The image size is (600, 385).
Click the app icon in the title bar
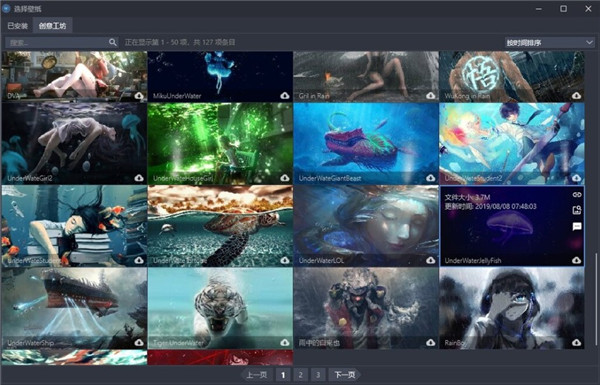coord(6,8)
